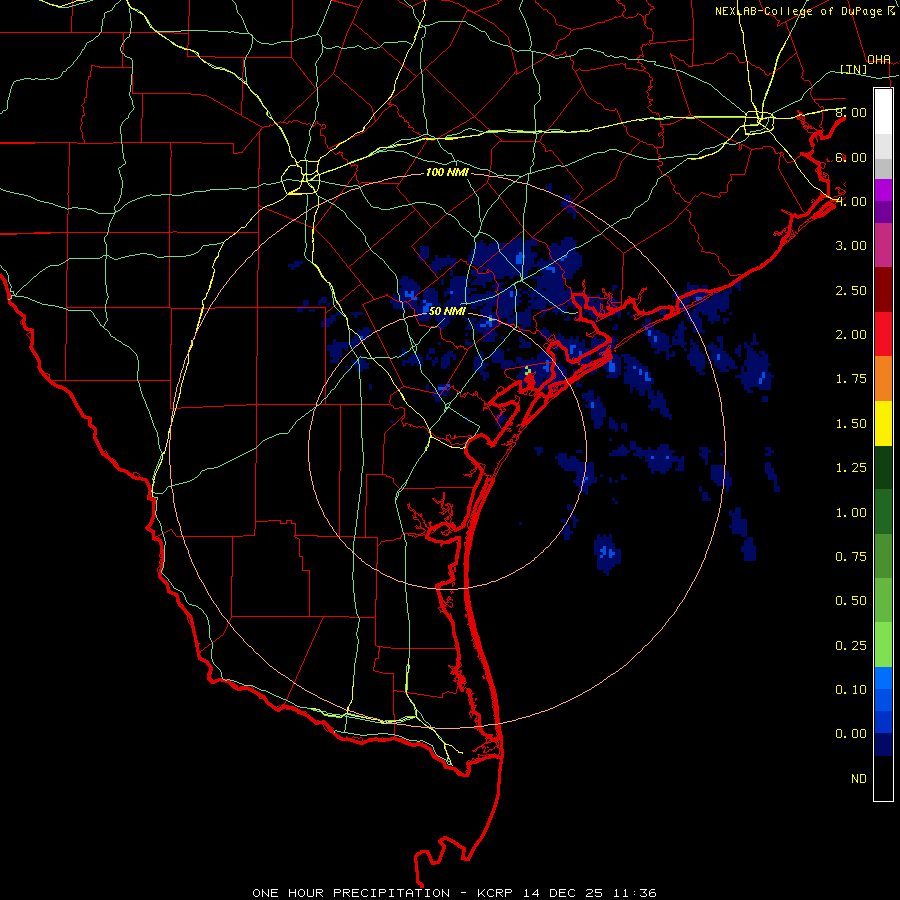Click the One Hour Precipitation KCRP caption
This screenshot has width=900, height=900.
(454, 893)
